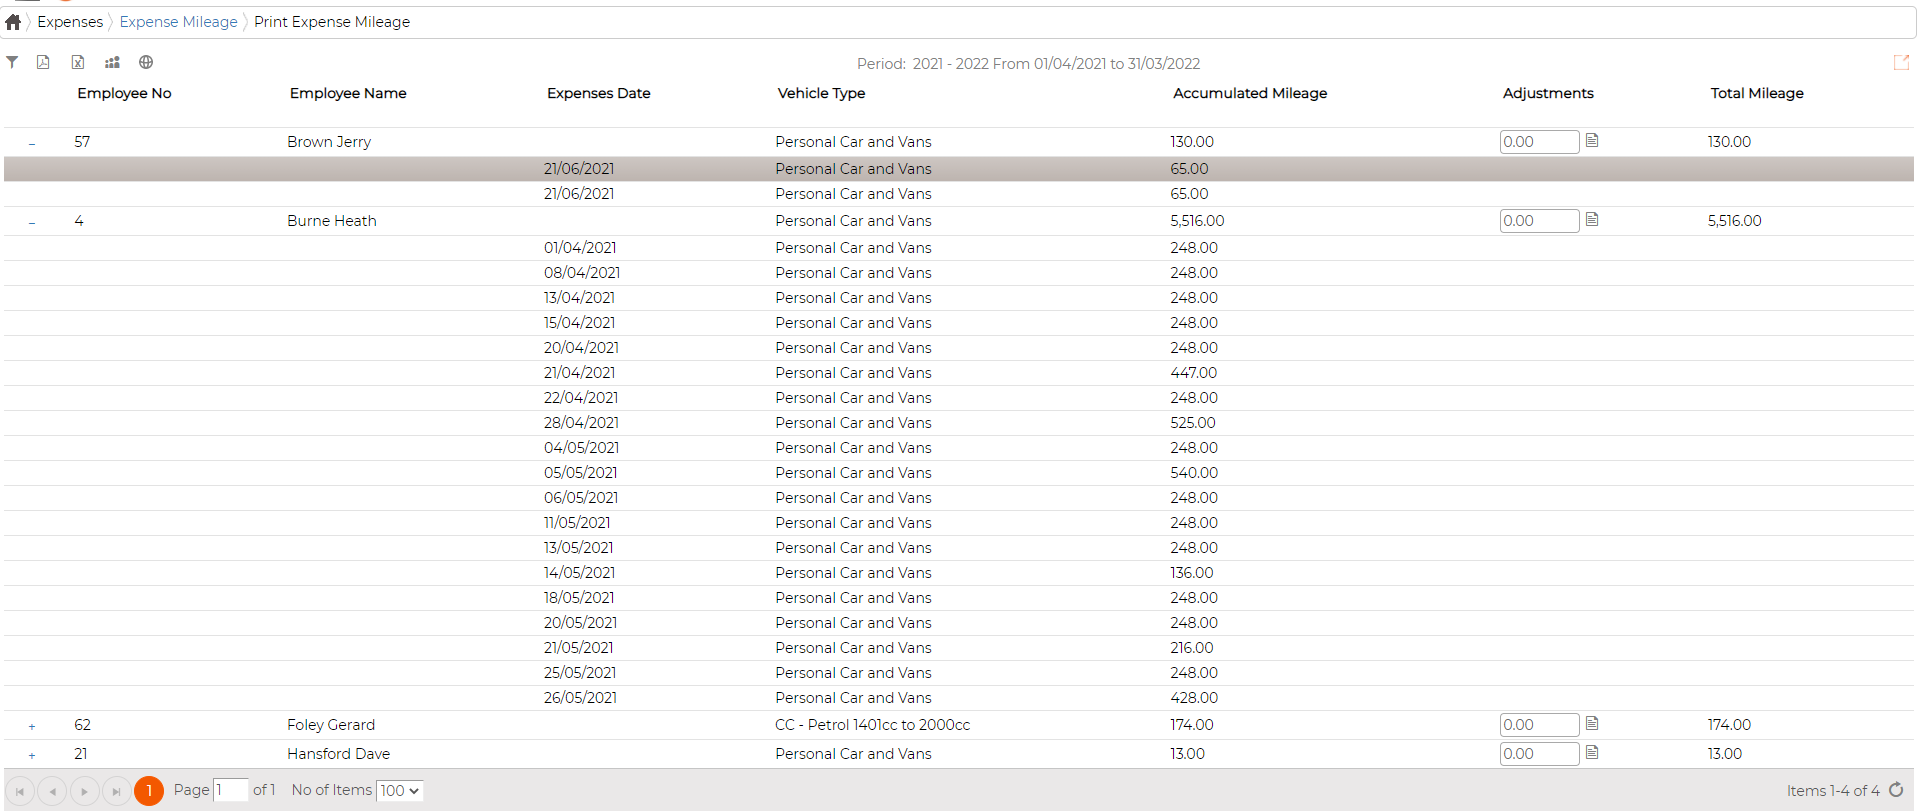Go to previous page
This screenshot has height=812, width=1919.
point(52,791)
